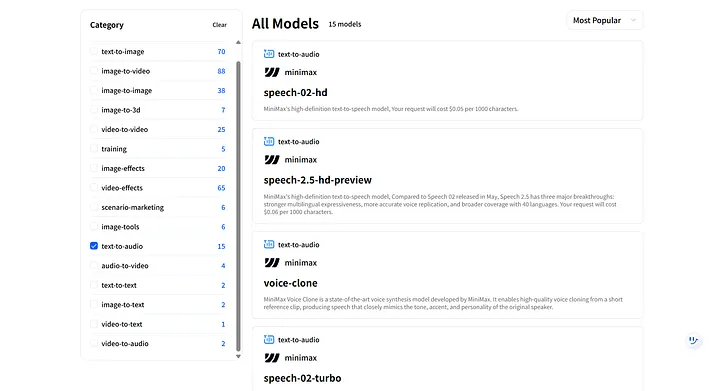Viewport: 720px width, 391px height.
Task: Clear the selected category filters
Action: coord(219,25)
